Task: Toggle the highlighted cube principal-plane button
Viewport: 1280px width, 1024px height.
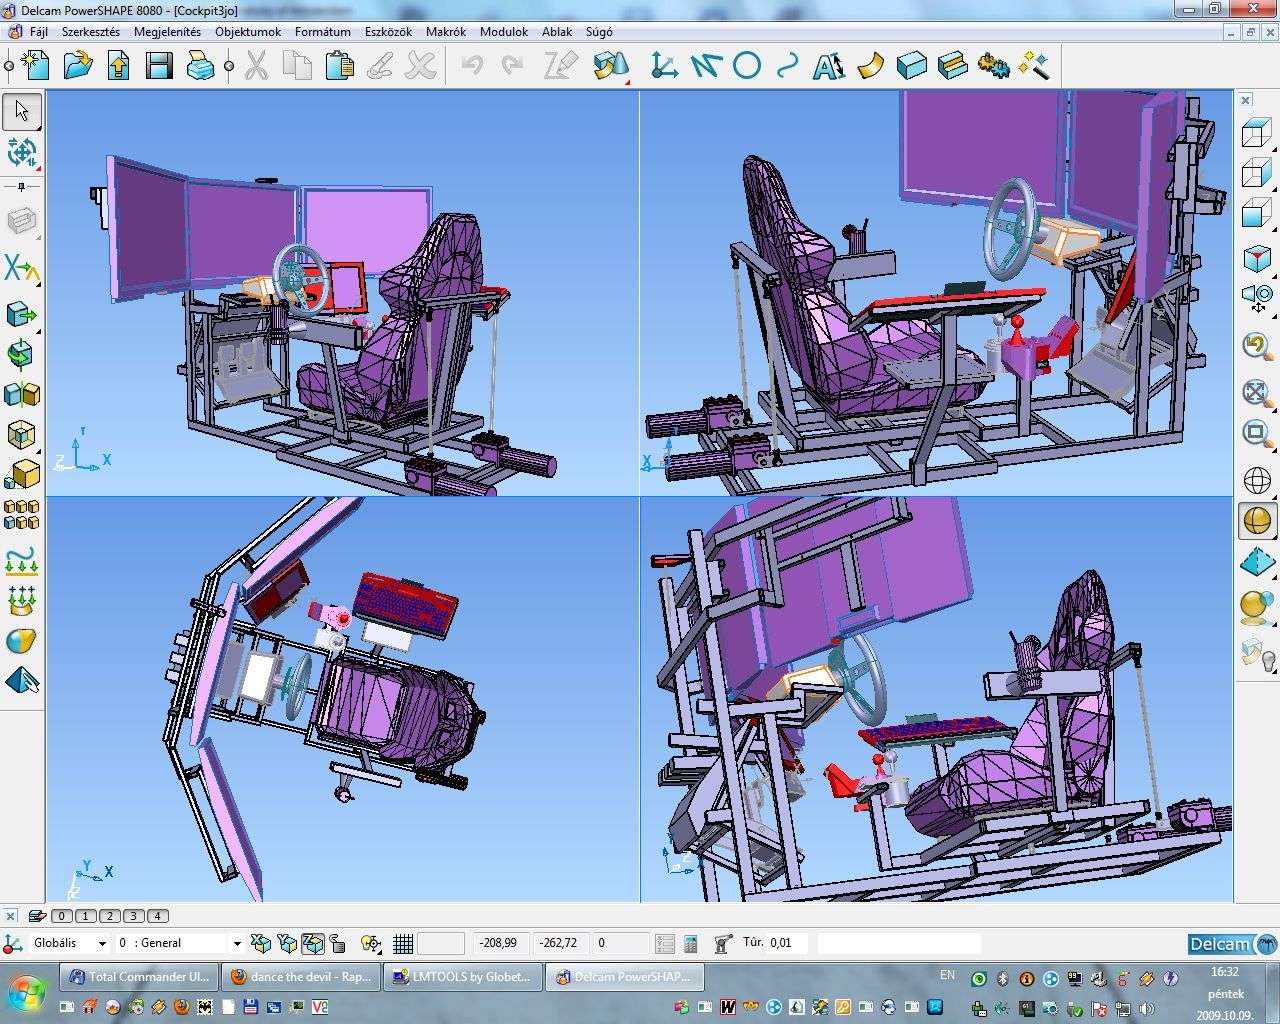Action: click(x=313, y=943)
